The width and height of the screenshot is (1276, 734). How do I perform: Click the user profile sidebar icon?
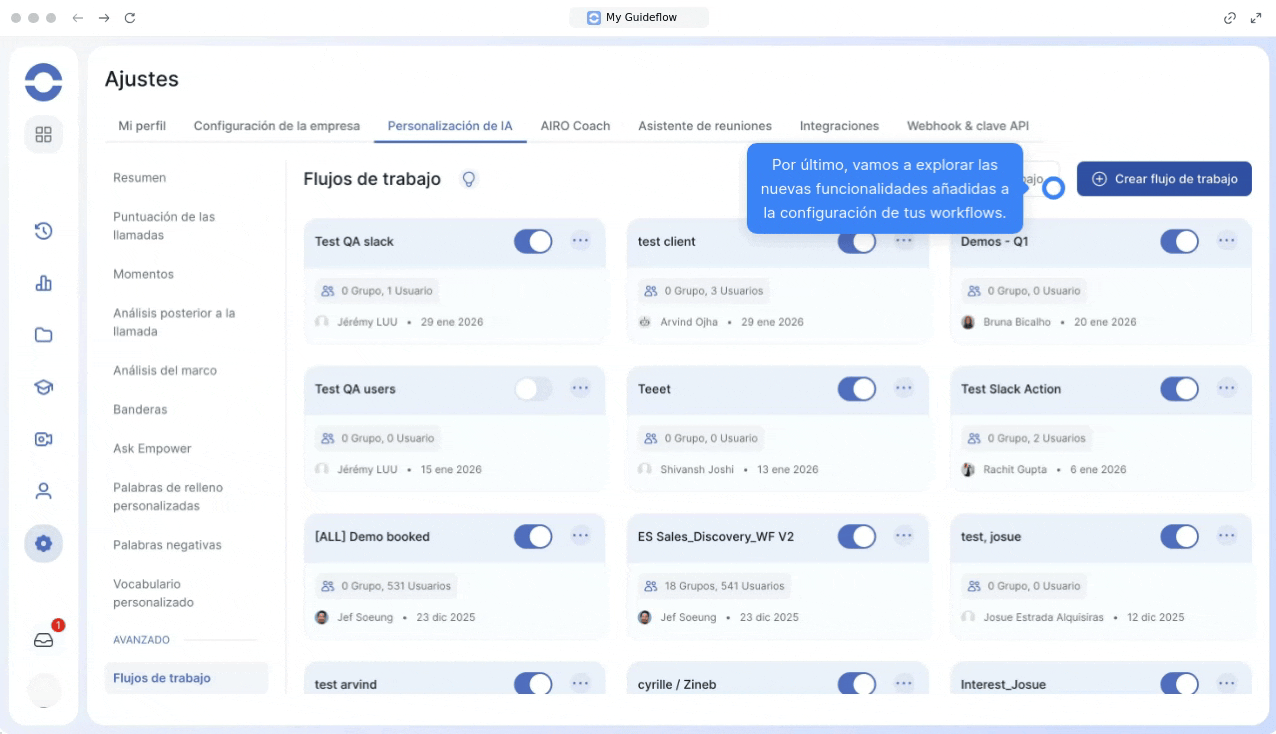pyautogui.click(x=43, y=491)
